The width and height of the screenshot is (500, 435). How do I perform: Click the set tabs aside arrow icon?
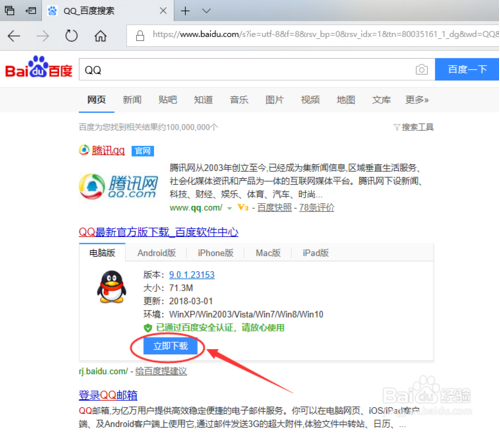[x=31, y=11]
